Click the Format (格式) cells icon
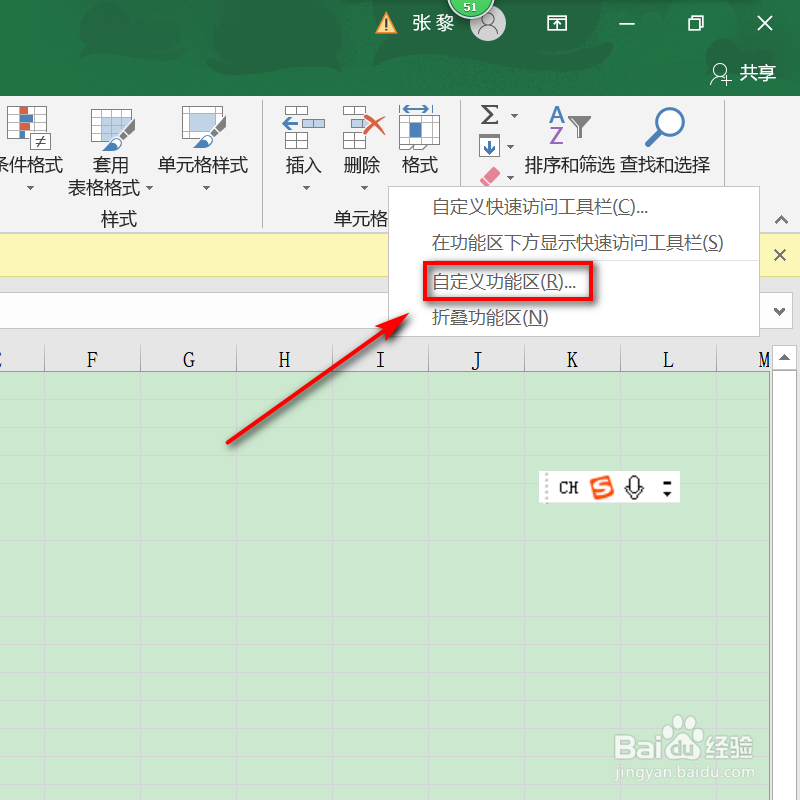 [x=419, y=128]
